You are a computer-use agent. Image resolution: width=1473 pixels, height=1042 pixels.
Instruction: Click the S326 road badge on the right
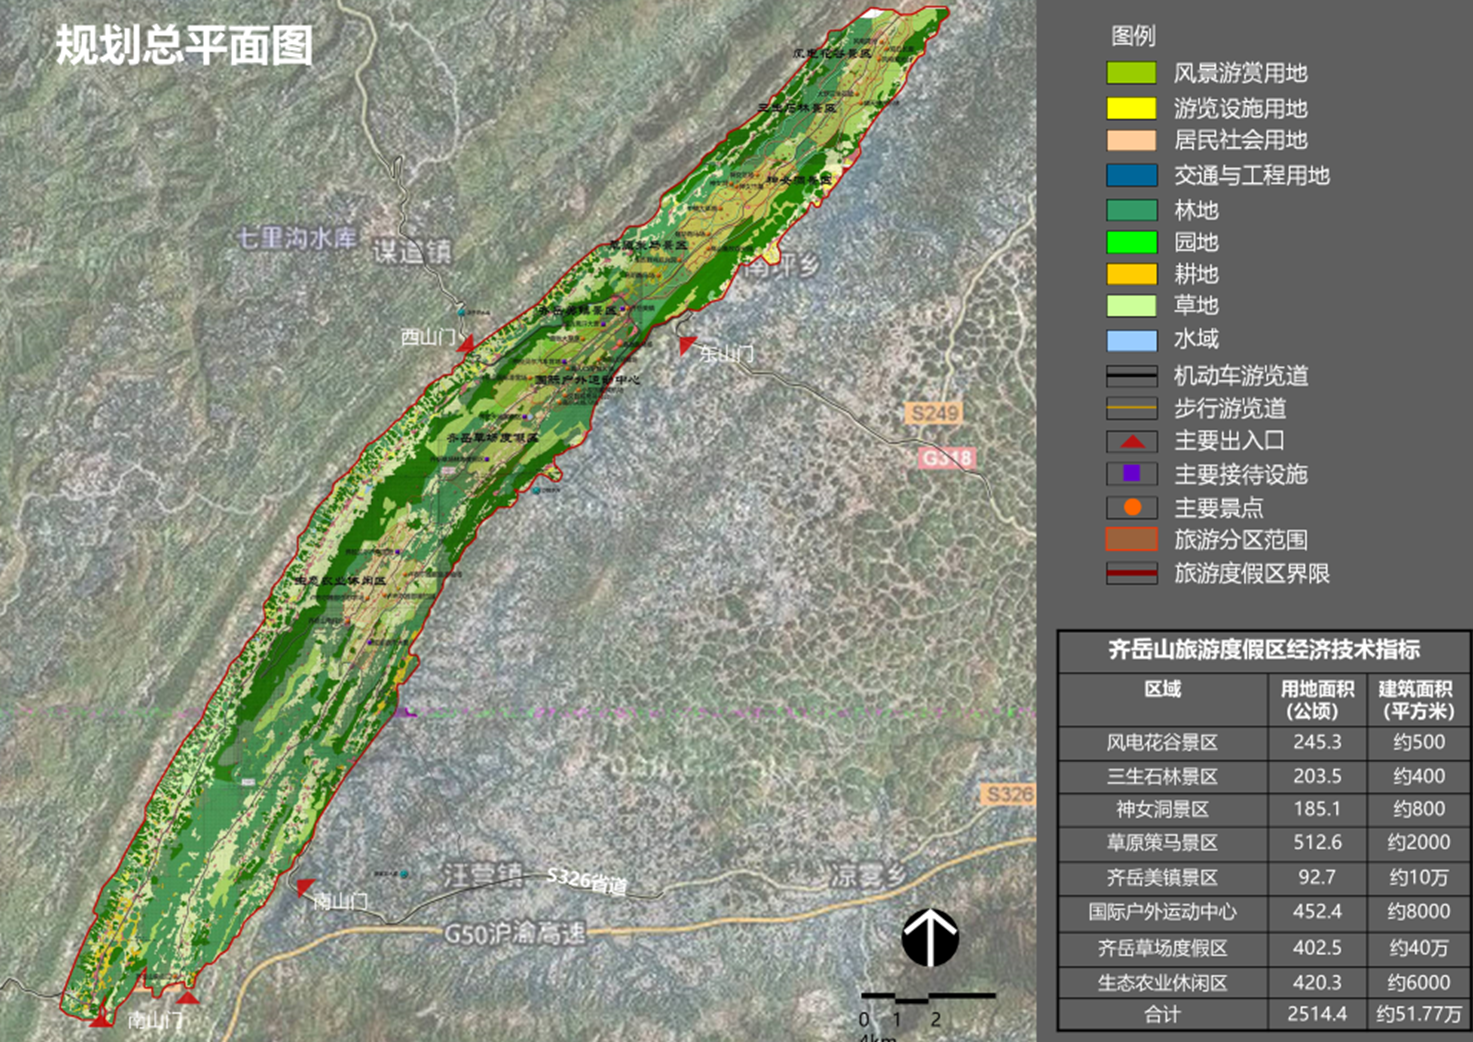1007,795
